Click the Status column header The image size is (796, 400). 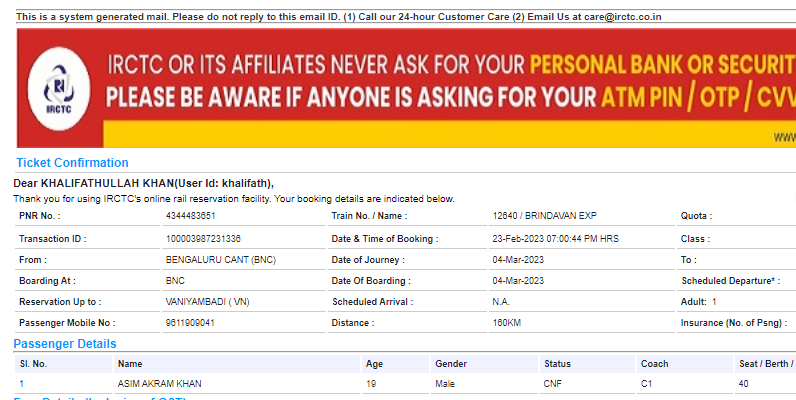click(x=557, y=364)
